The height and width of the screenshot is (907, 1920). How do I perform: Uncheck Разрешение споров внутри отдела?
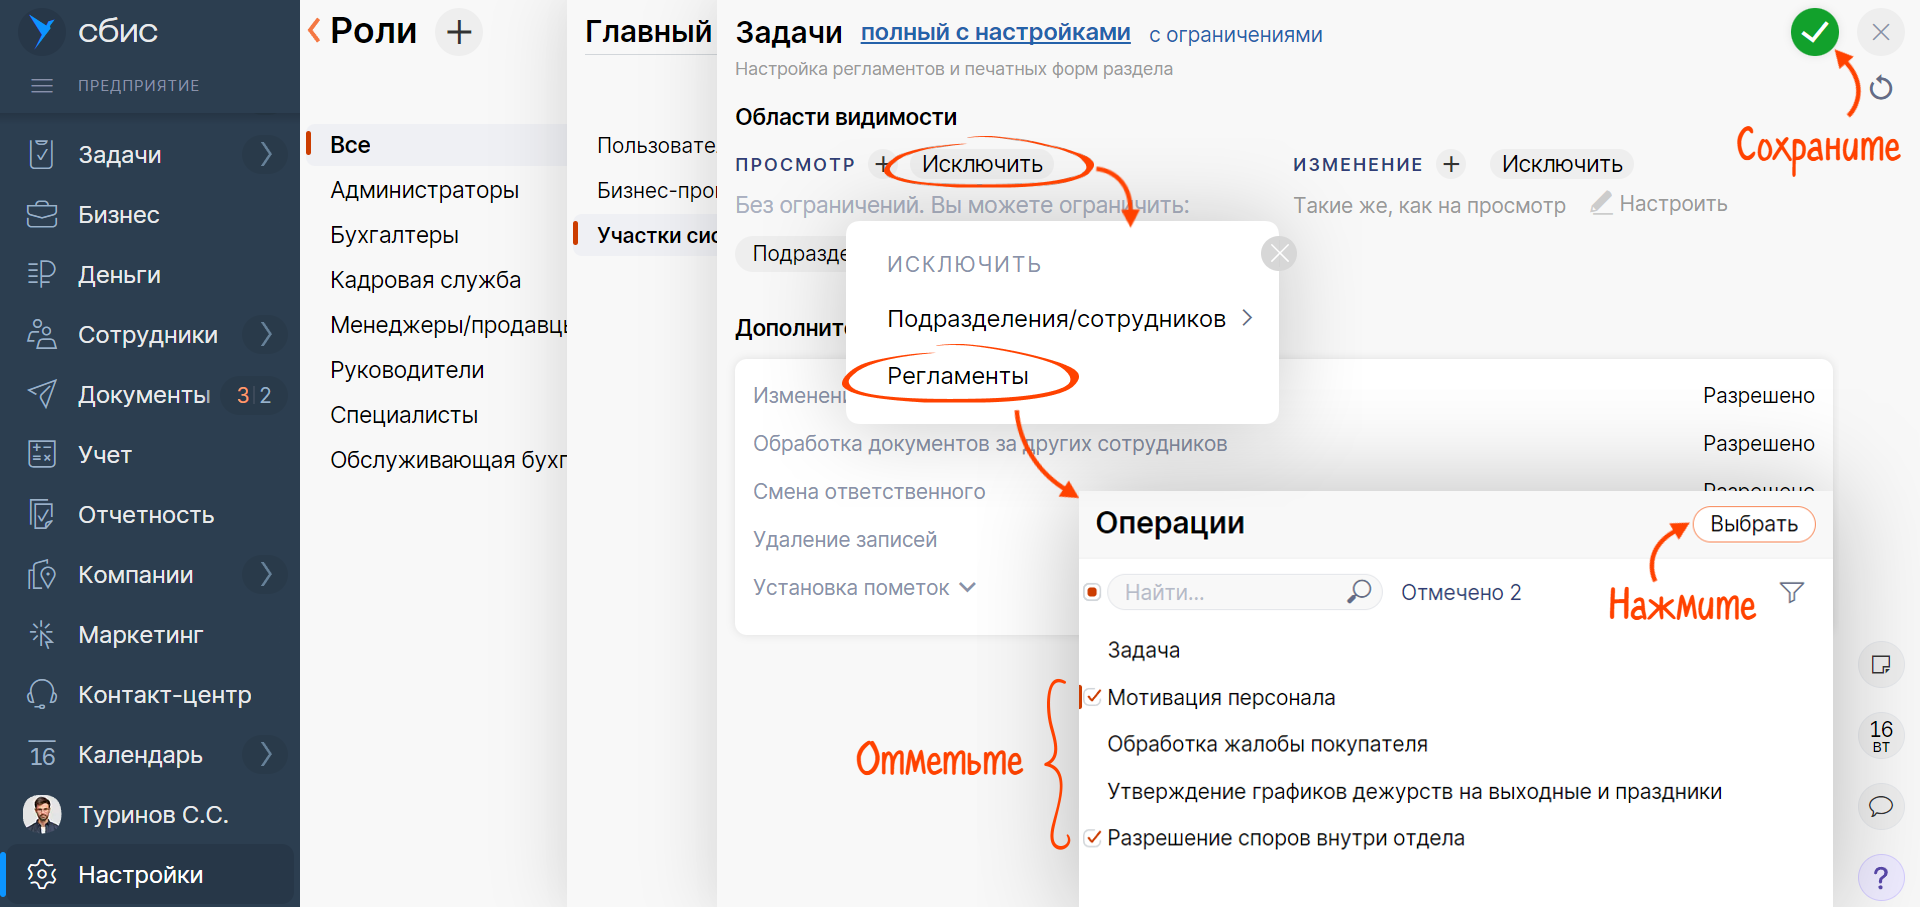tap(1094, 838)
